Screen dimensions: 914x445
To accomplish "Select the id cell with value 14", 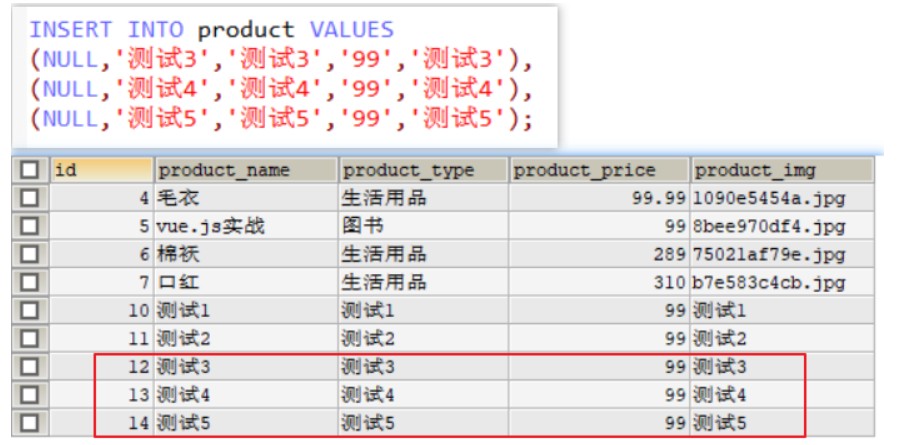I will pyautogui.click(x=101, y=423).
